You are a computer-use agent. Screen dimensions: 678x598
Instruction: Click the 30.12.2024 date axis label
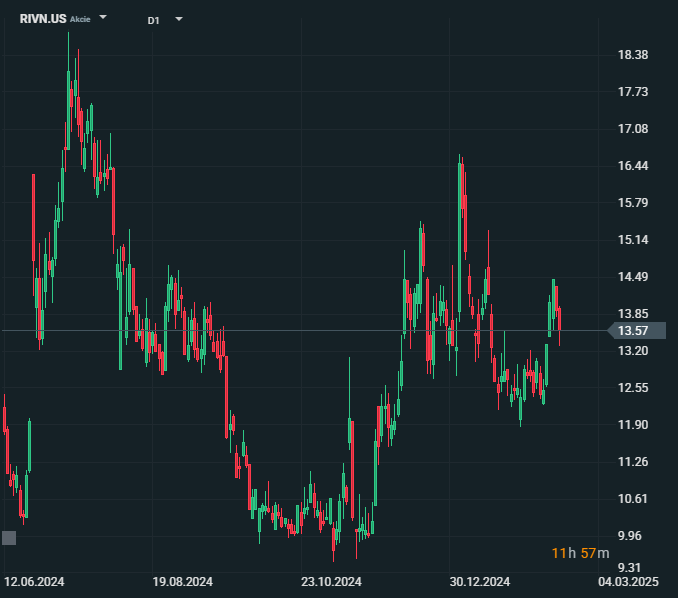480,582
